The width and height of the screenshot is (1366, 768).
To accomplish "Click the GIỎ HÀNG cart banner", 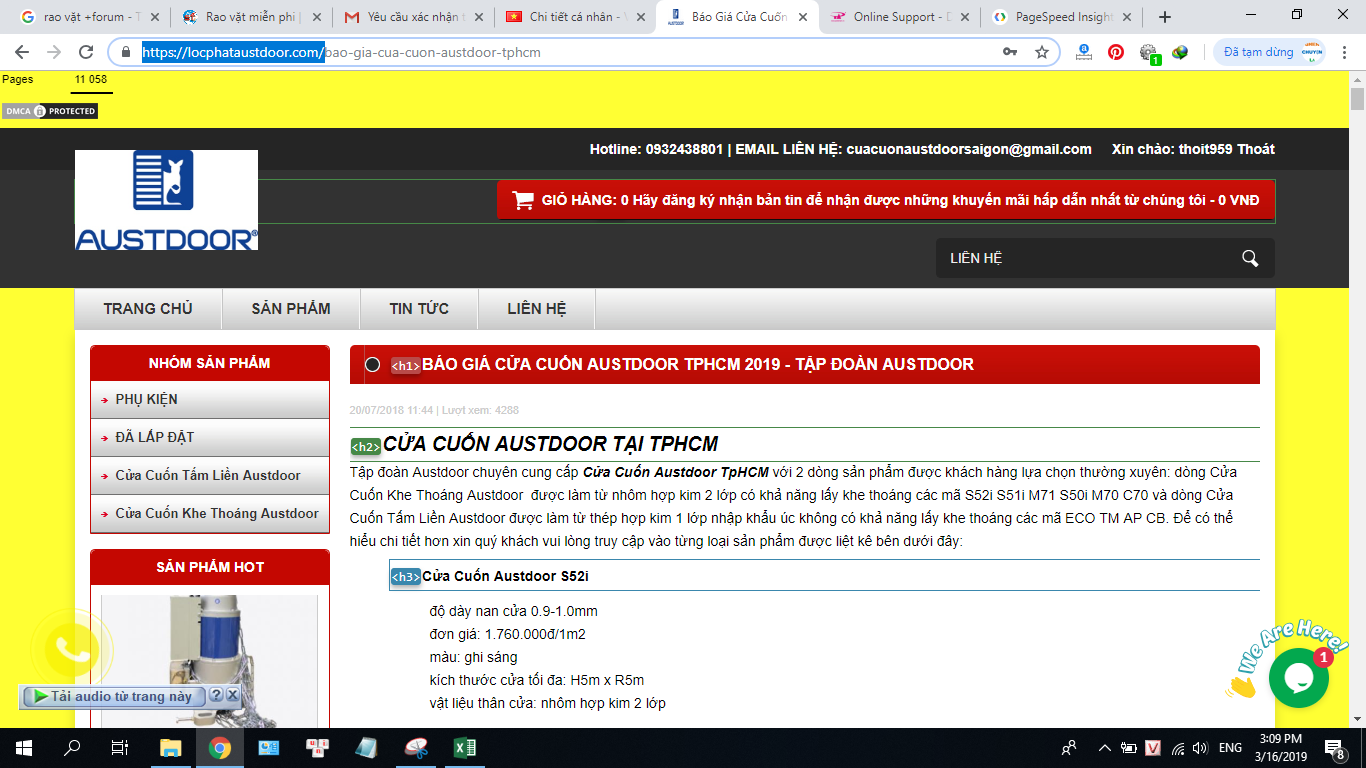I will (x=886, y=200).
